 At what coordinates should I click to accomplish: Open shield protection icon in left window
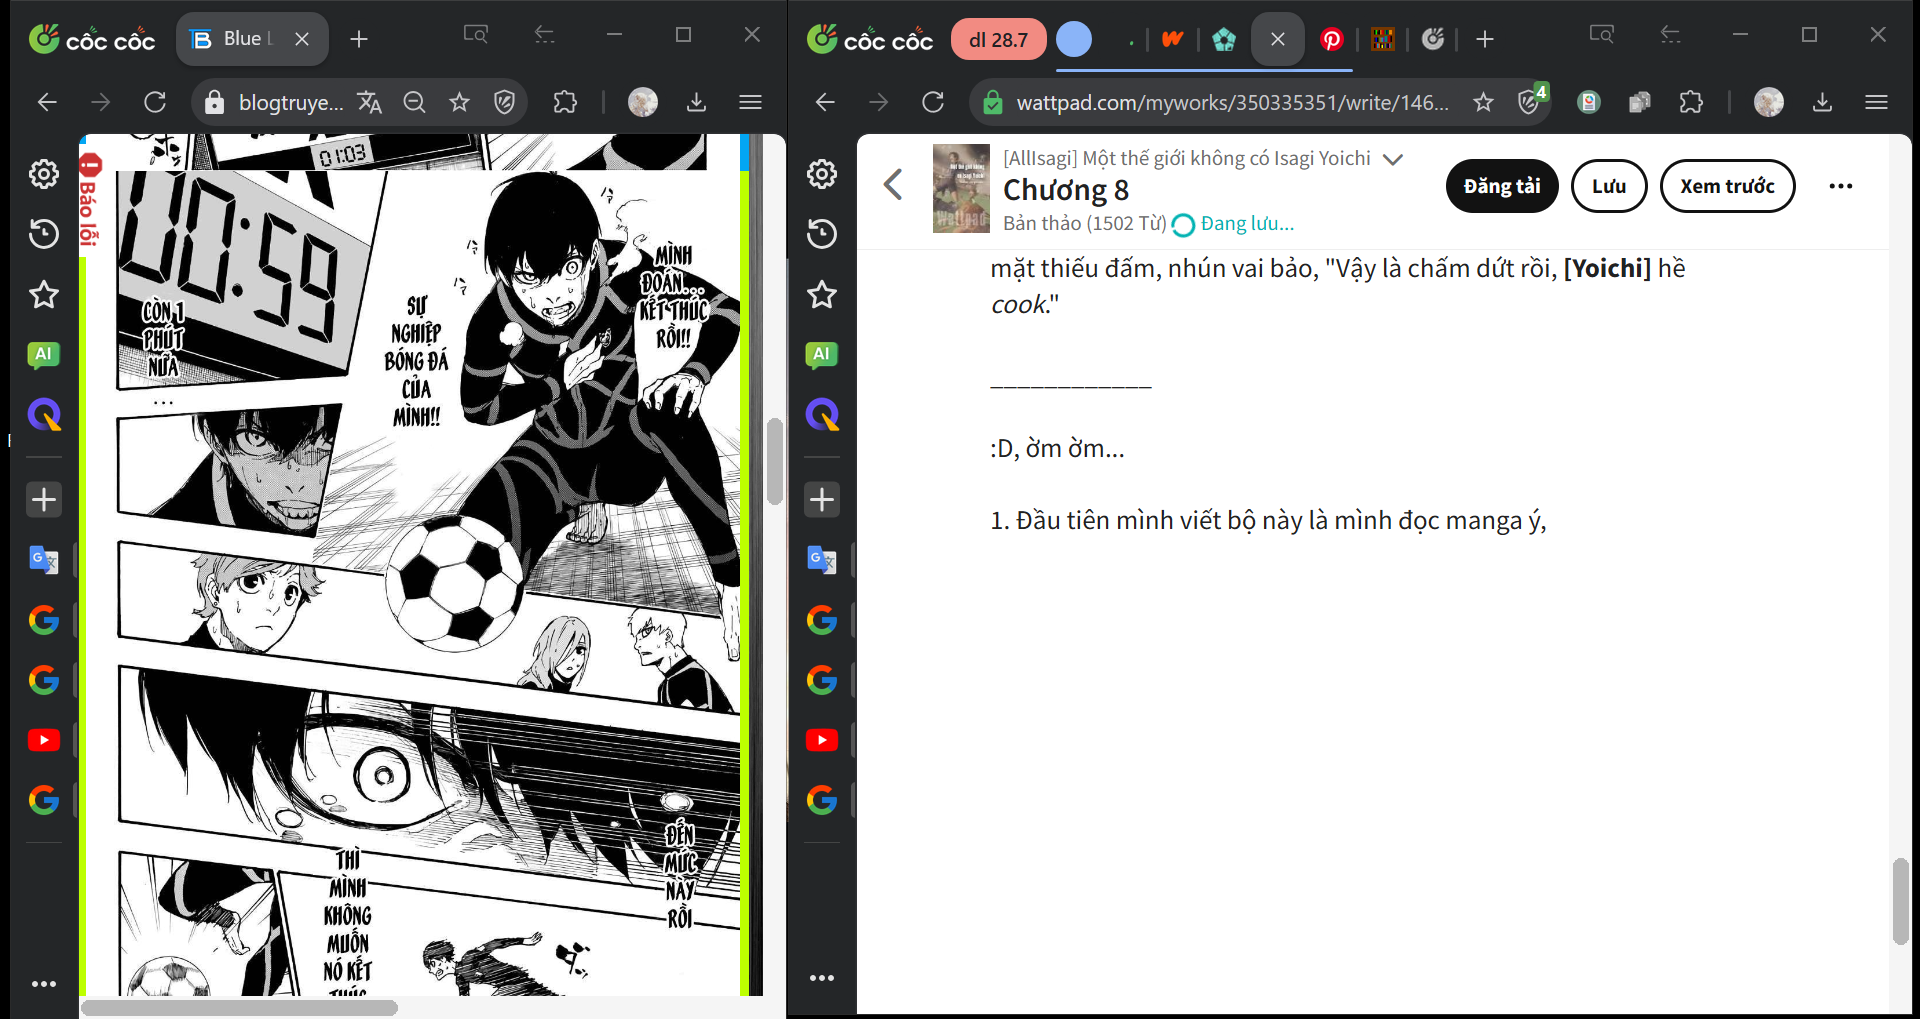(x=505, y=102)
